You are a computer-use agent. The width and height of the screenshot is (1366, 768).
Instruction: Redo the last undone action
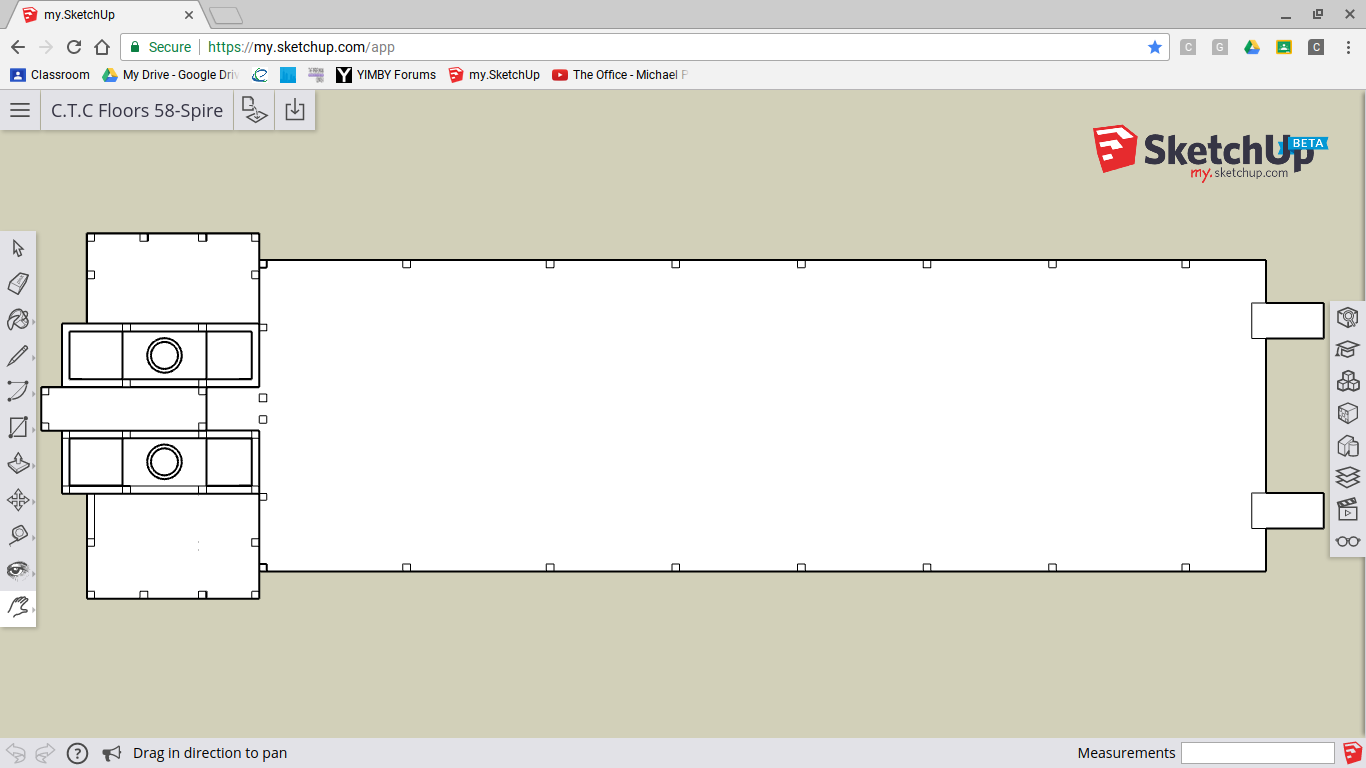click(x=45, y=753)
